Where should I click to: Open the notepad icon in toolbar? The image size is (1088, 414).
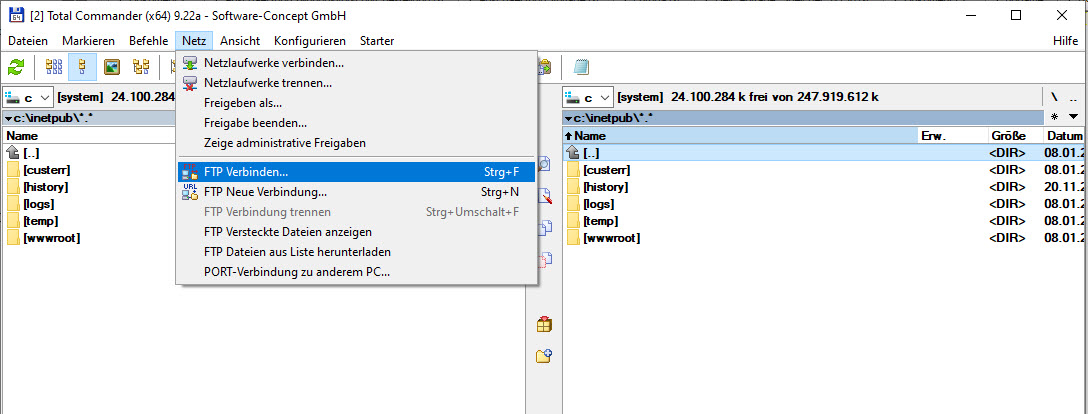click(x=581, y=67)
